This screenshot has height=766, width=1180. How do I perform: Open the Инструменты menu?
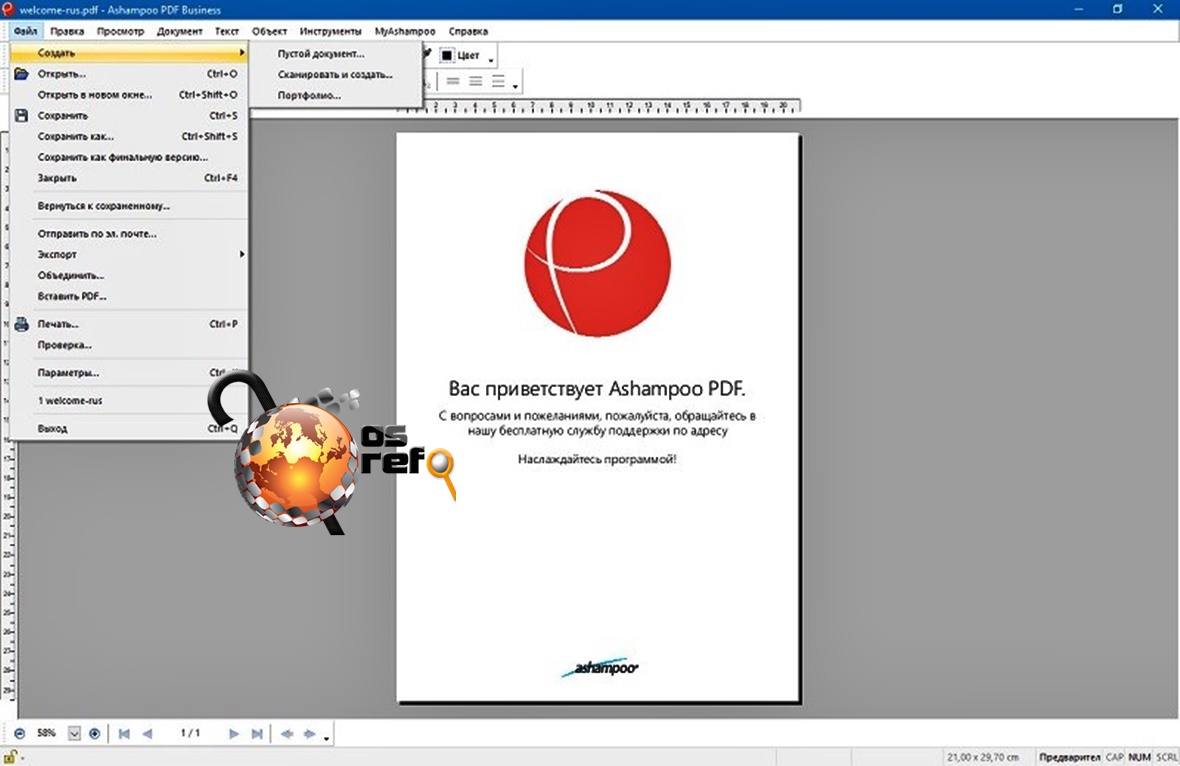pyautogui.click(x=330, y=31)
